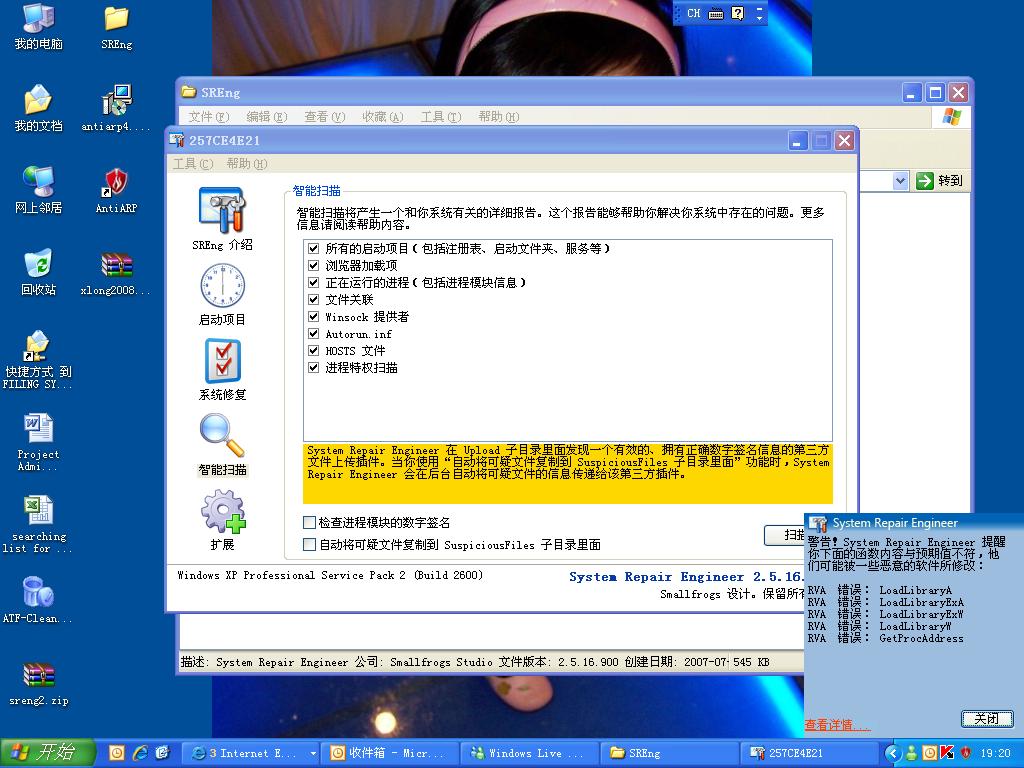Open 帮助(H) menu in SREng folder window
Image resolution: width=1024 pixels, height=768 pixels.
tap(498, 117)
